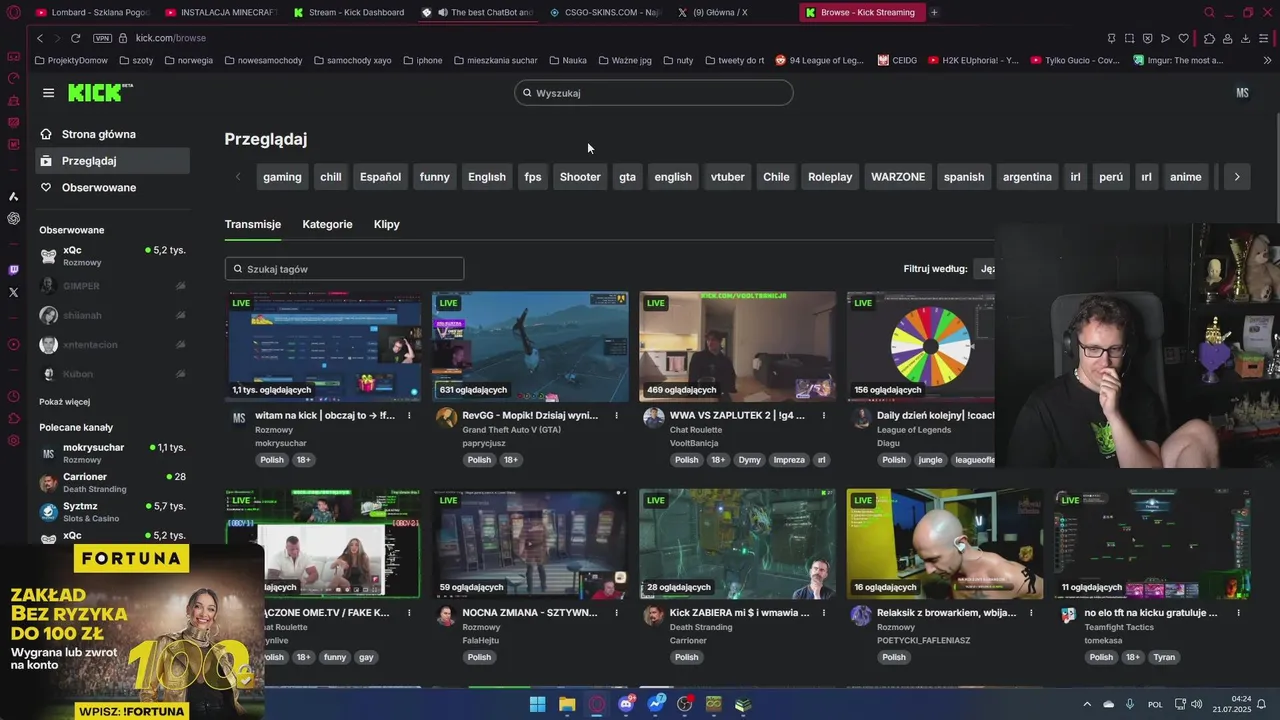Open Opera sidebar settings gear icon
The width and height of the screenshot is (1280, 720).
click(13, 440)
